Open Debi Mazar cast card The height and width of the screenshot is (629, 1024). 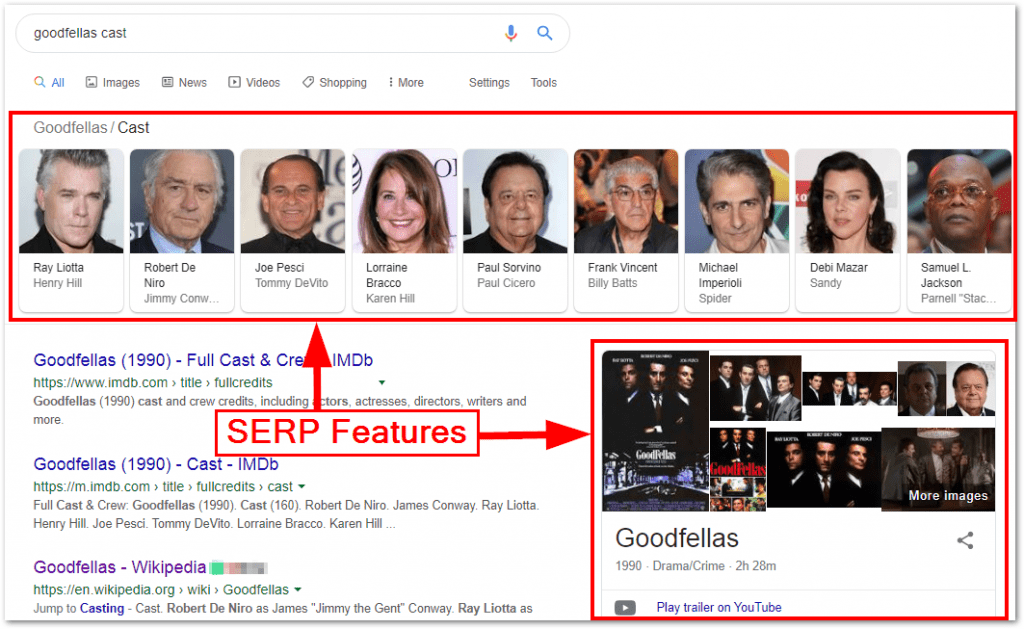coord(848,230)
